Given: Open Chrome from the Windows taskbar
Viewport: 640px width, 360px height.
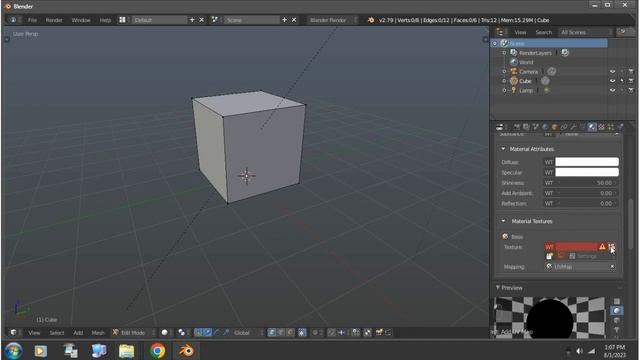Looking at the screenshot, I should click(x=157, y=351).
